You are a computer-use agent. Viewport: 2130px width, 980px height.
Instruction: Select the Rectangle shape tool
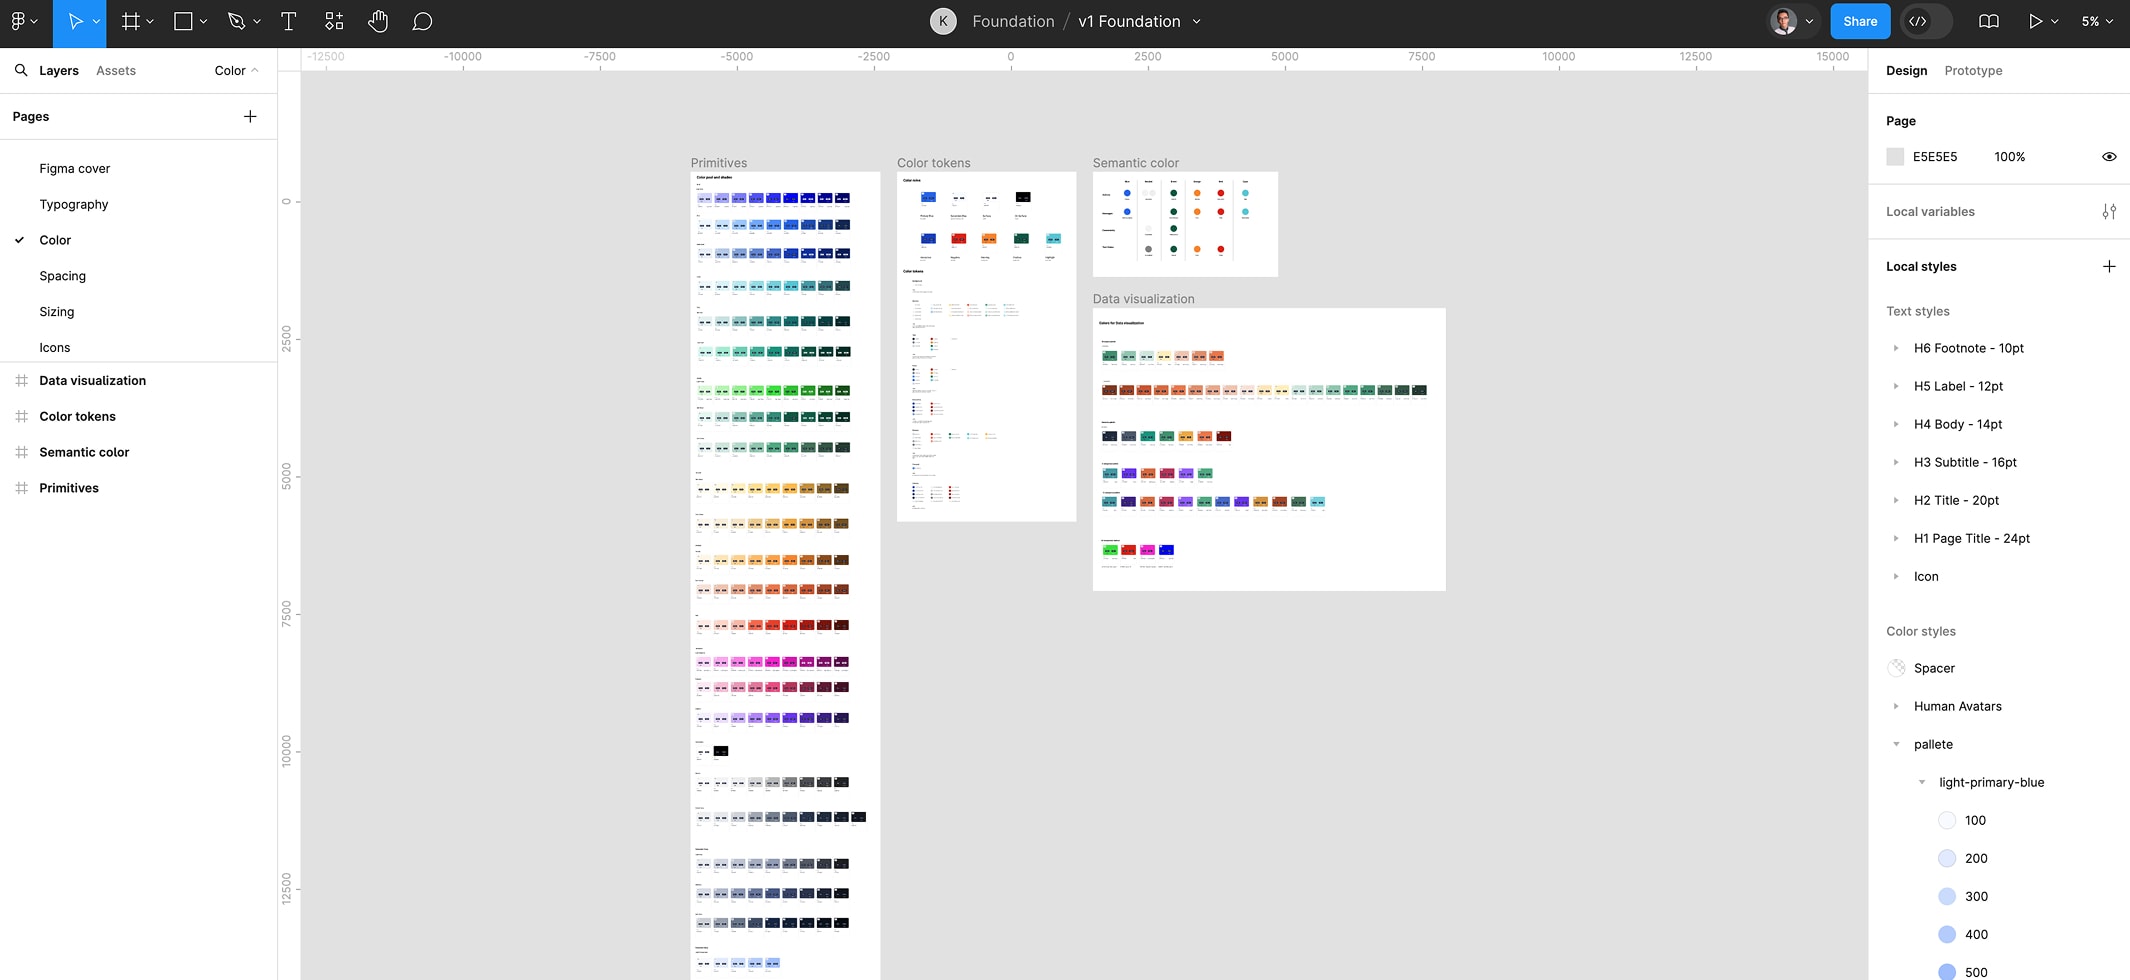click(x=183, y=21)
